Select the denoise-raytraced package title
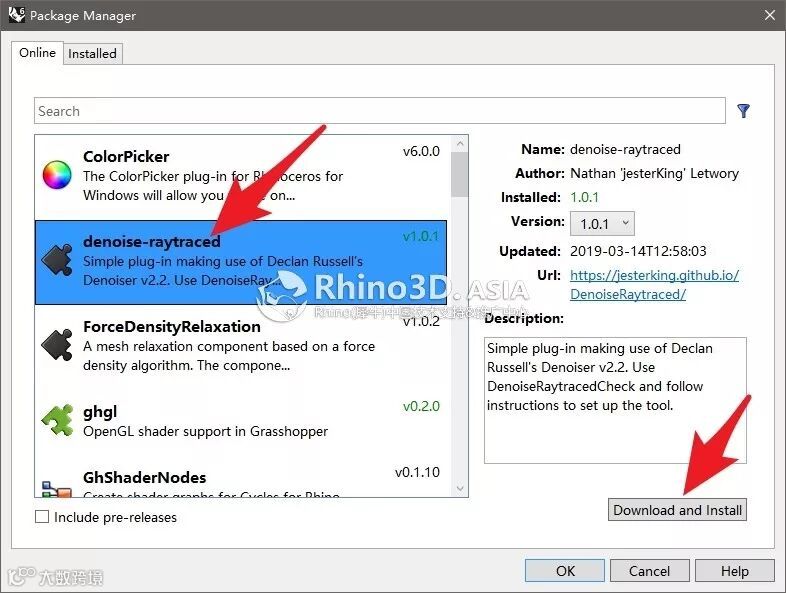Screen dimensions: 786x593 click(x=151, y=242)
